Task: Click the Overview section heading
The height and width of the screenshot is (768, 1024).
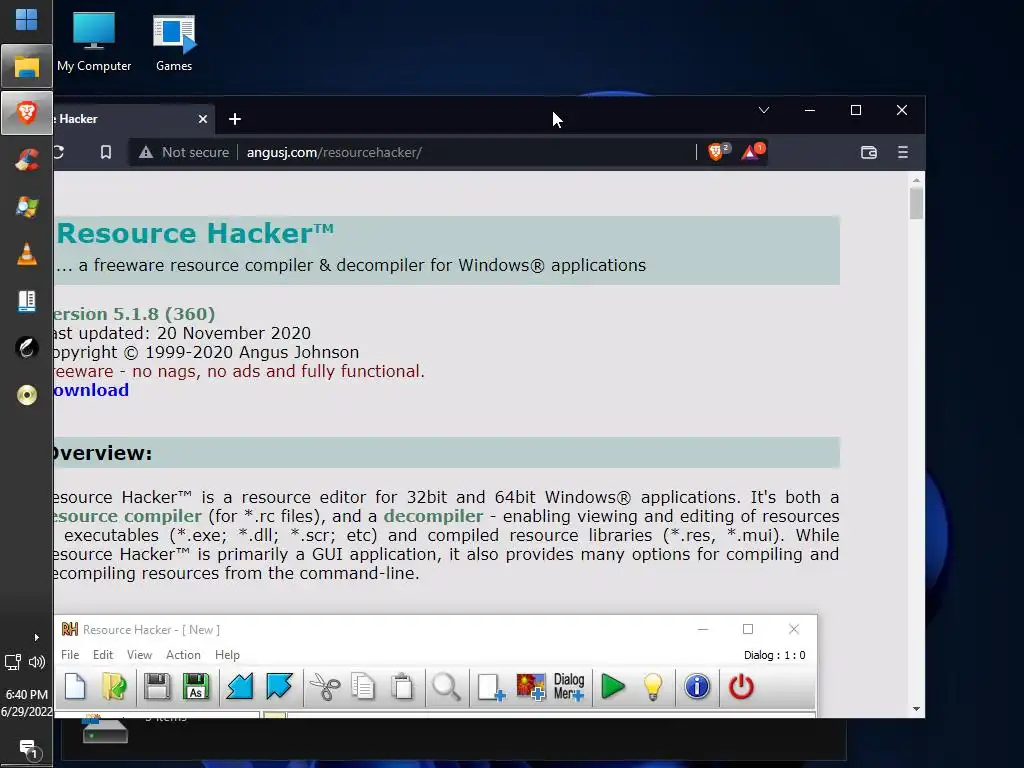Action: pyautogui.click(x=102, y=453)
